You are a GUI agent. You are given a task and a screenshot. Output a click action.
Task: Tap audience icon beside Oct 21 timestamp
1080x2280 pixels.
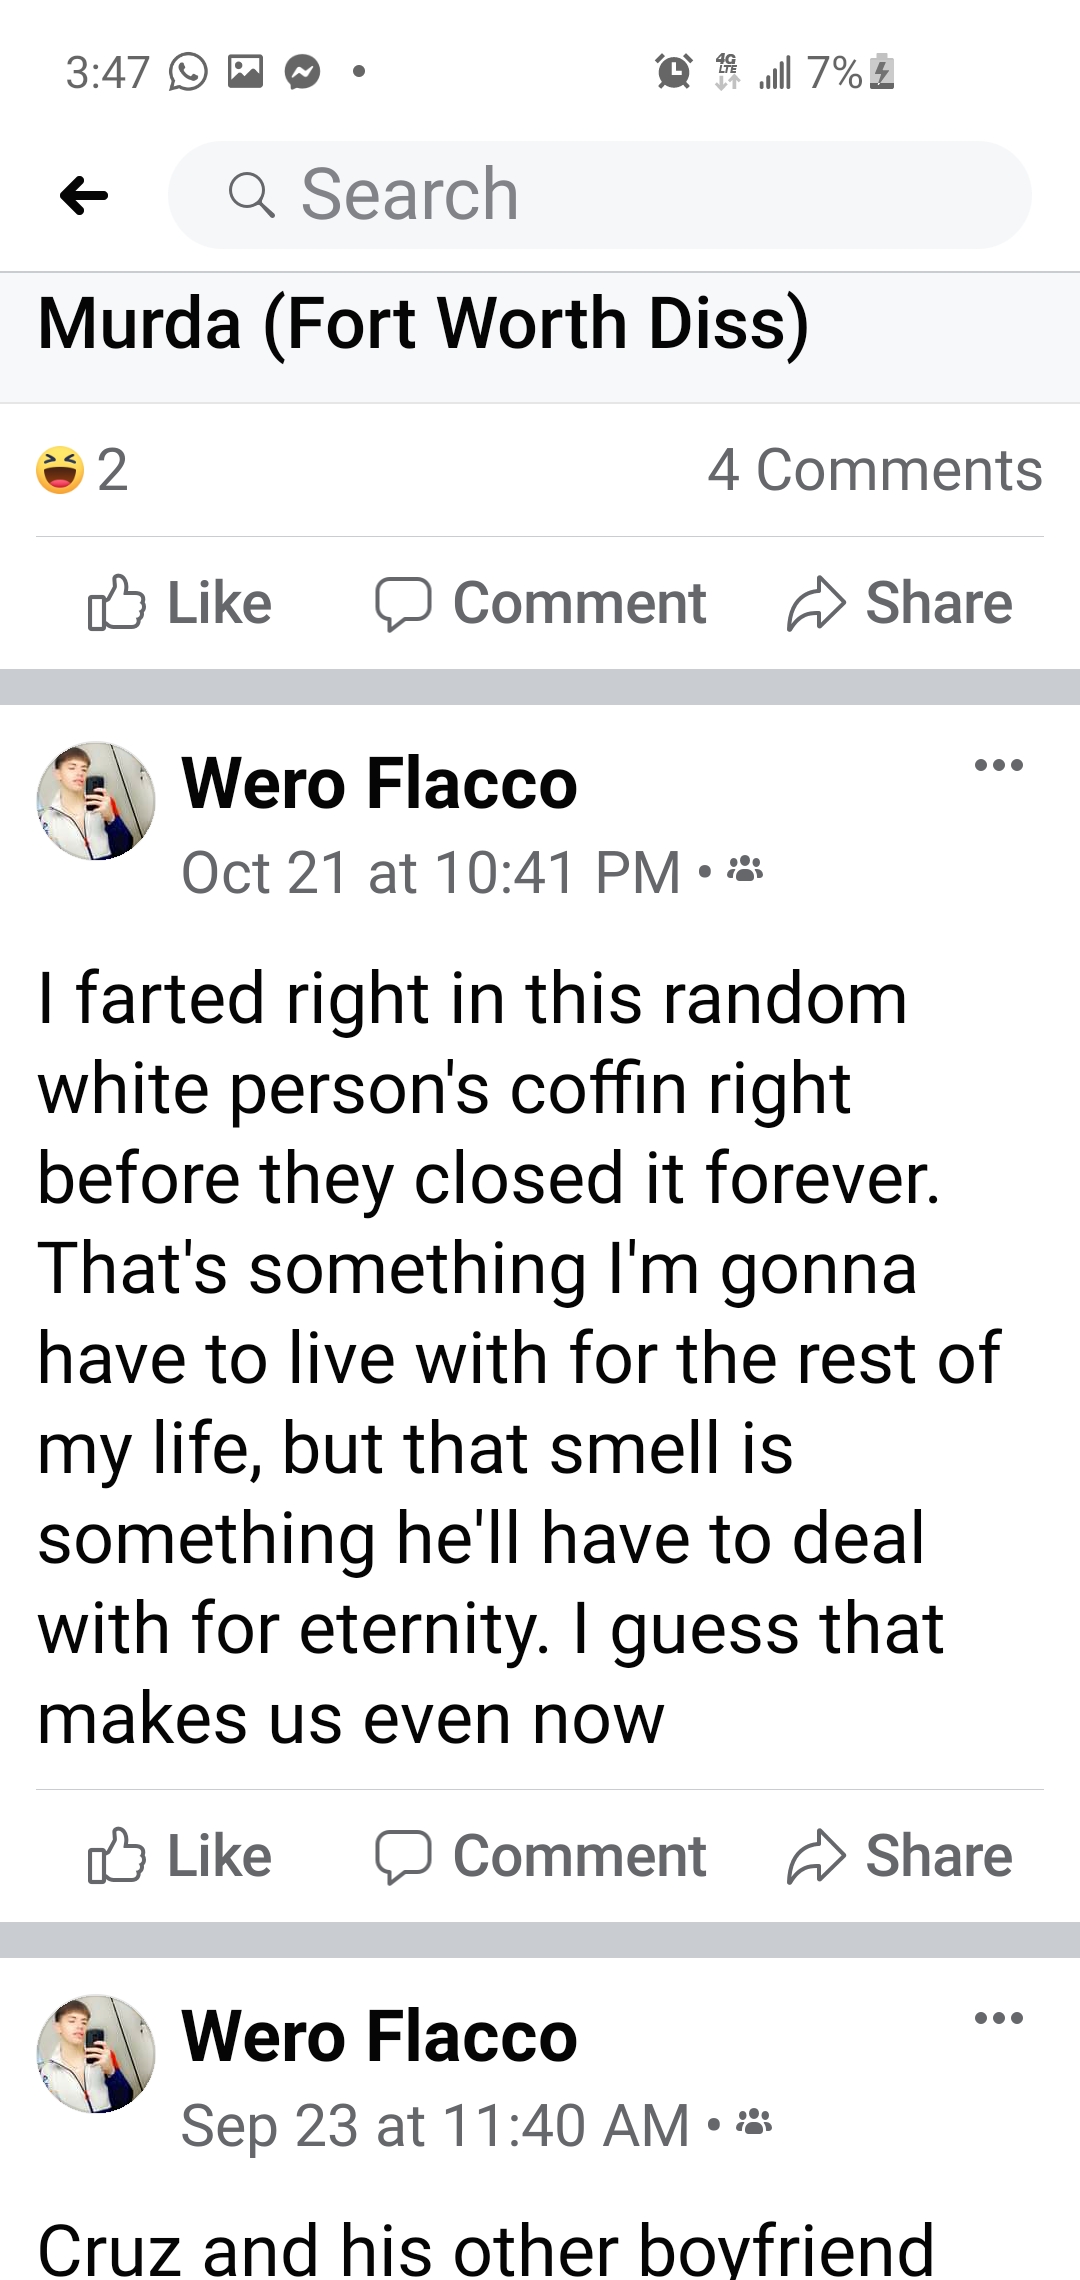(x=745, y=871)
